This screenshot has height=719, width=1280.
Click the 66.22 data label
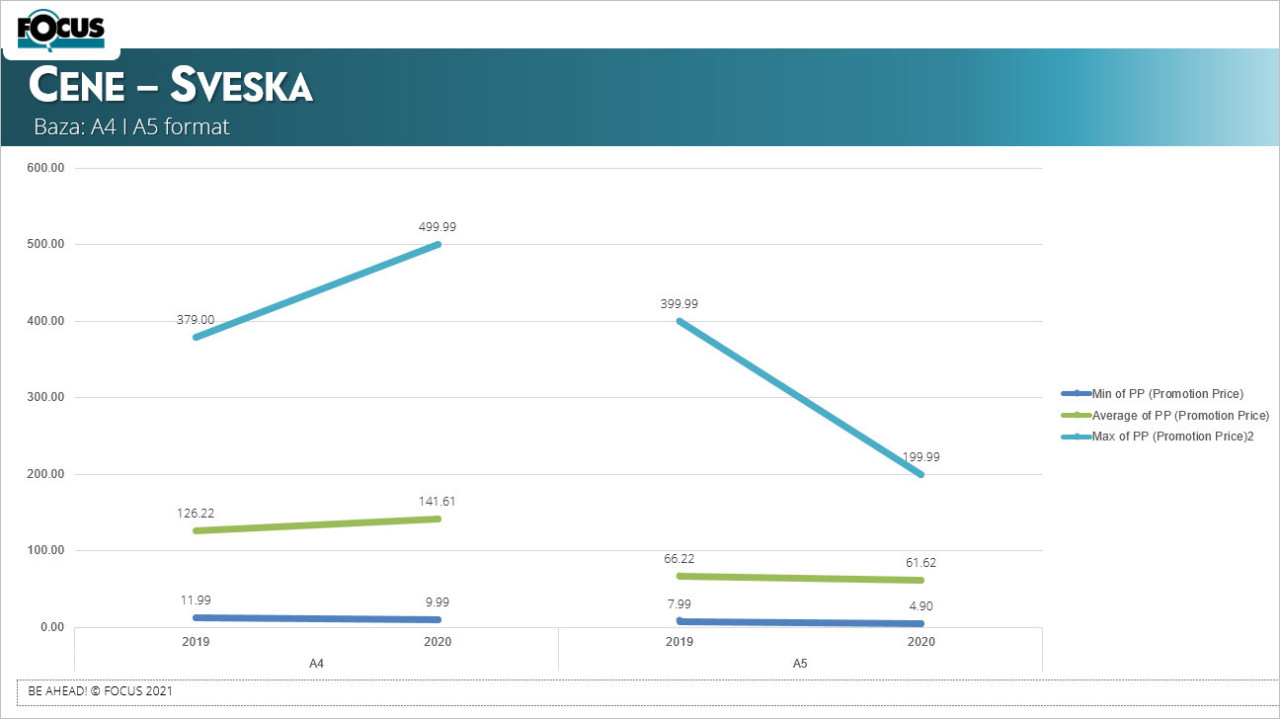pyautogui.click(x=679, y=559)
